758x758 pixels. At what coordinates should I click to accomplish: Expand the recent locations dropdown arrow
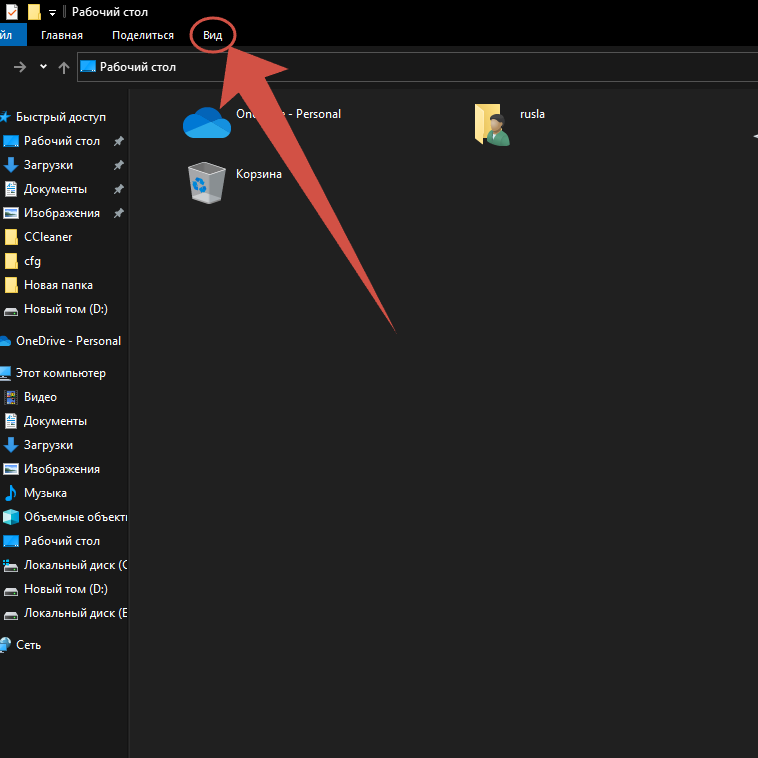click(43, 67)
